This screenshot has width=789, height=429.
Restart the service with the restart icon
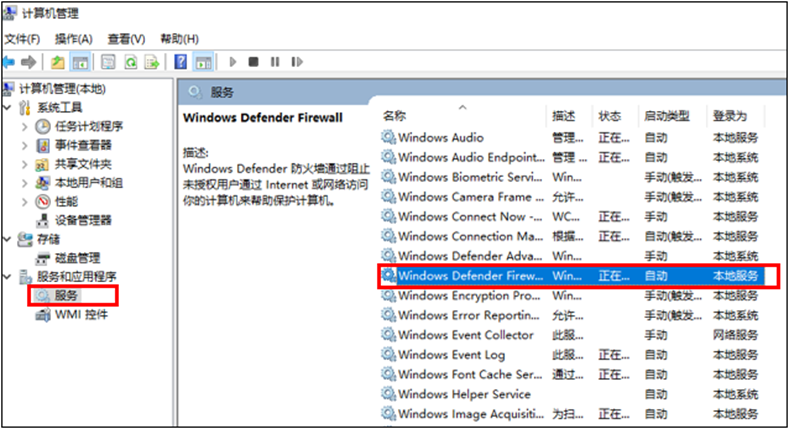click(295, 62)
